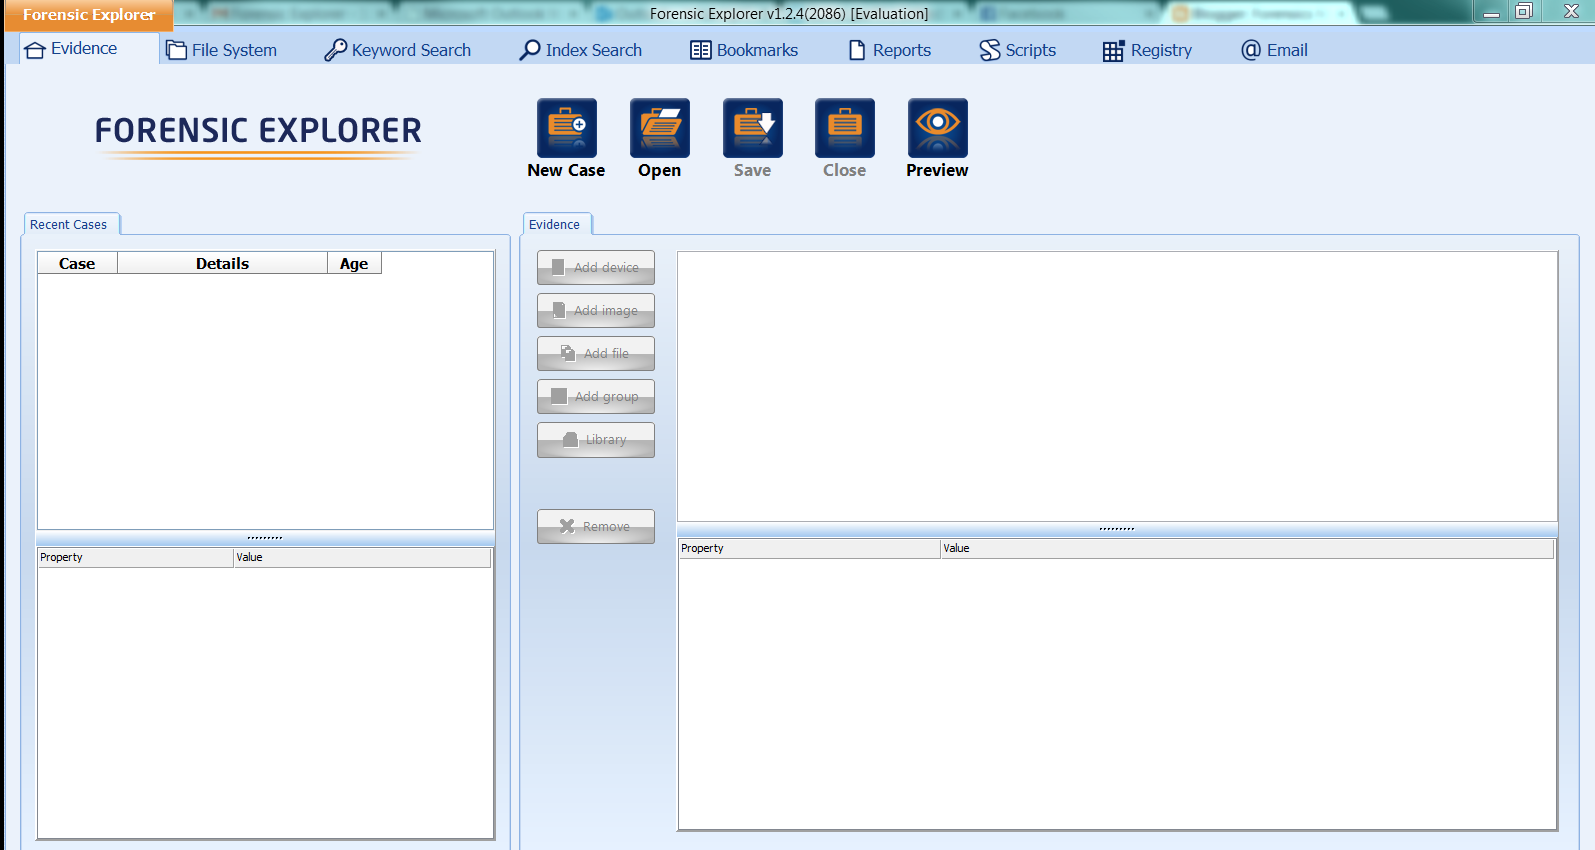
Task: Sort recent cases by Age column
Action: (x=354, y=263)
